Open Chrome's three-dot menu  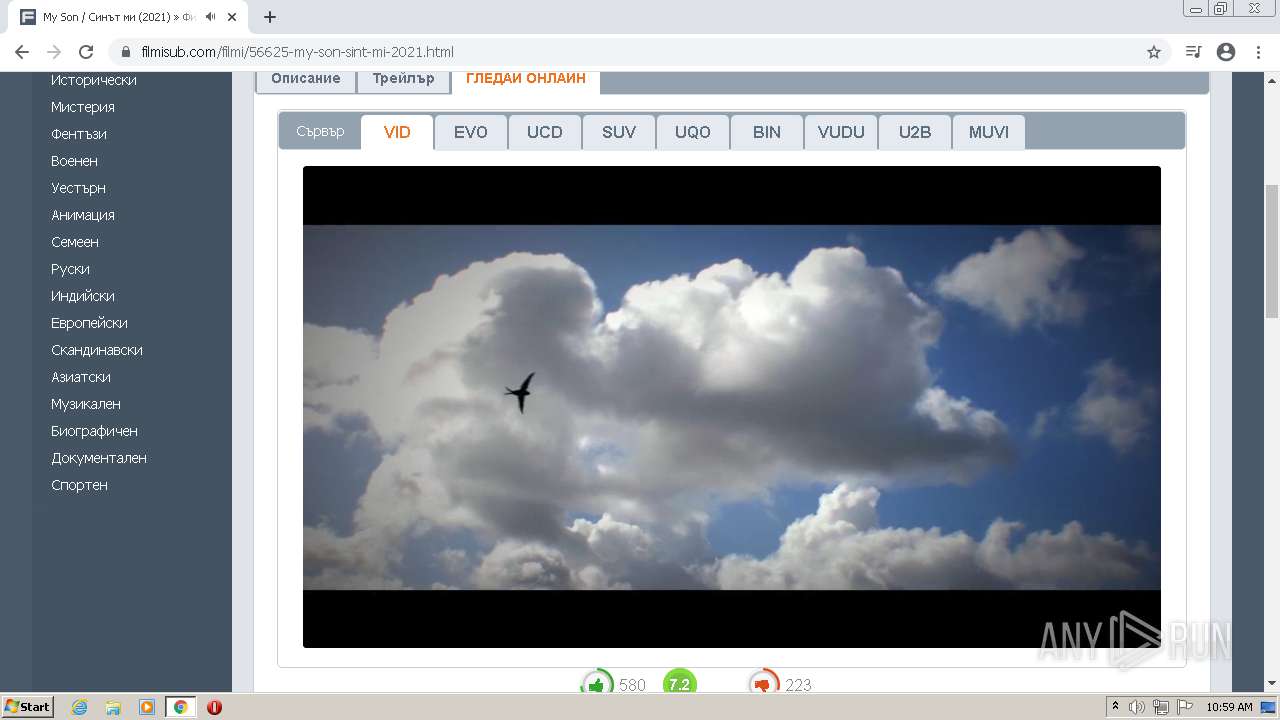pyautogui.click(x=1258, y=52)
